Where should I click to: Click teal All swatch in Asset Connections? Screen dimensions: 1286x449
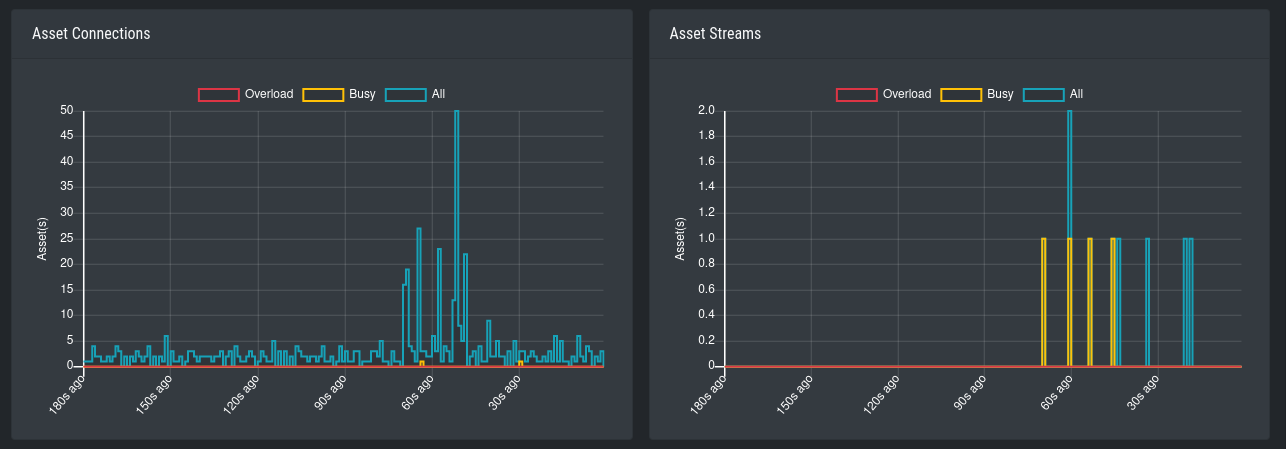click(x=407, y=94)
